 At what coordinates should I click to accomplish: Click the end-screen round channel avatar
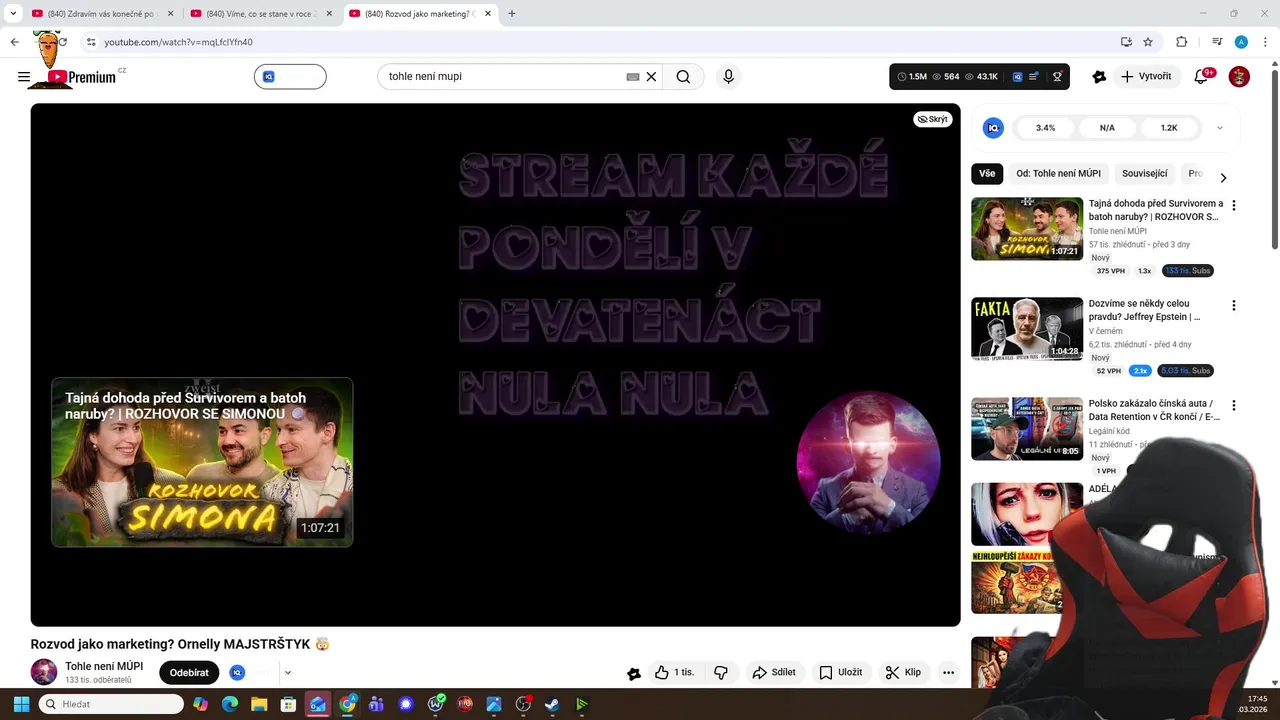click(868, 462)
